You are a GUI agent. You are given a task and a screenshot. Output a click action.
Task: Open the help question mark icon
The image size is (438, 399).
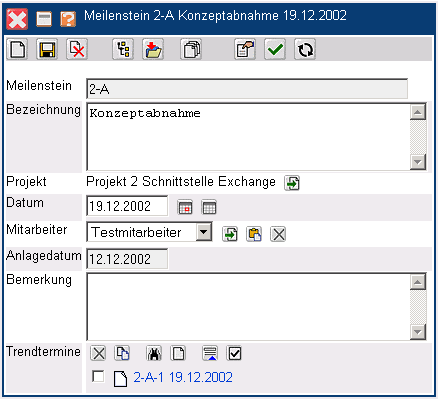[x=68, y=18]
